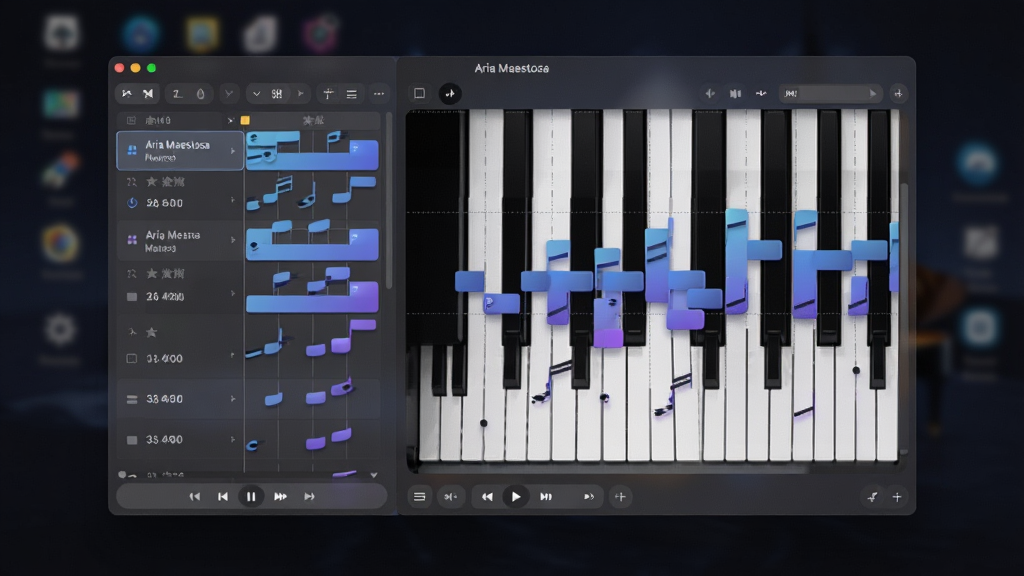Expand the 35 400 row arrow
Screen dimensions: 1024x576
[233, 440]
